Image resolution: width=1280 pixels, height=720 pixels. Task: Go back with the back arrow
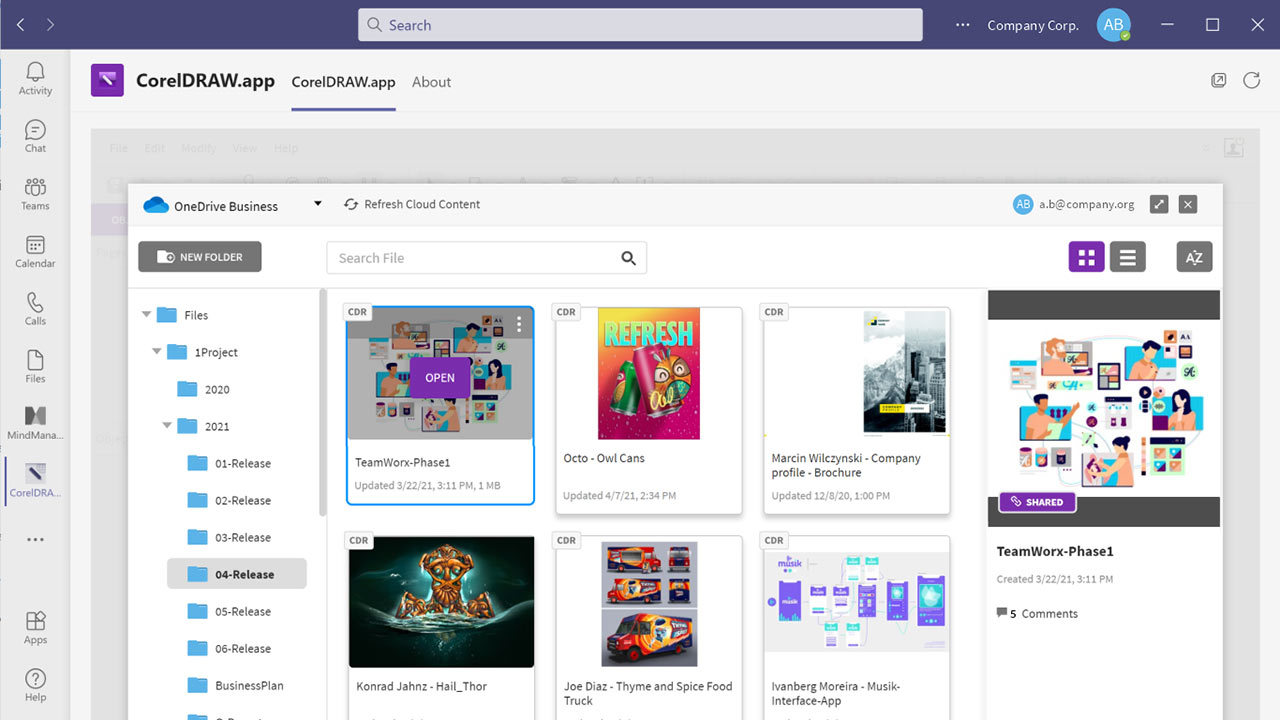(x=20, y=25)
